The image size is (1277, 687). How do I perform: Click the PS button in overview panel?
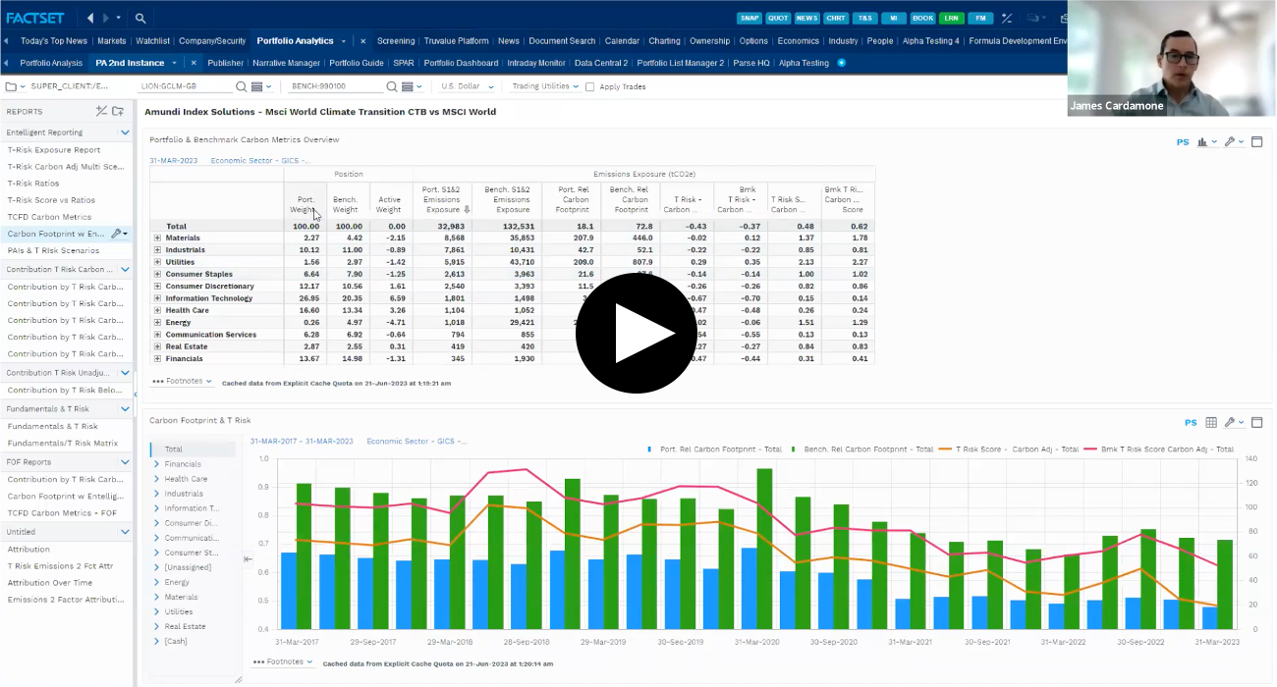click(1183, 142)
